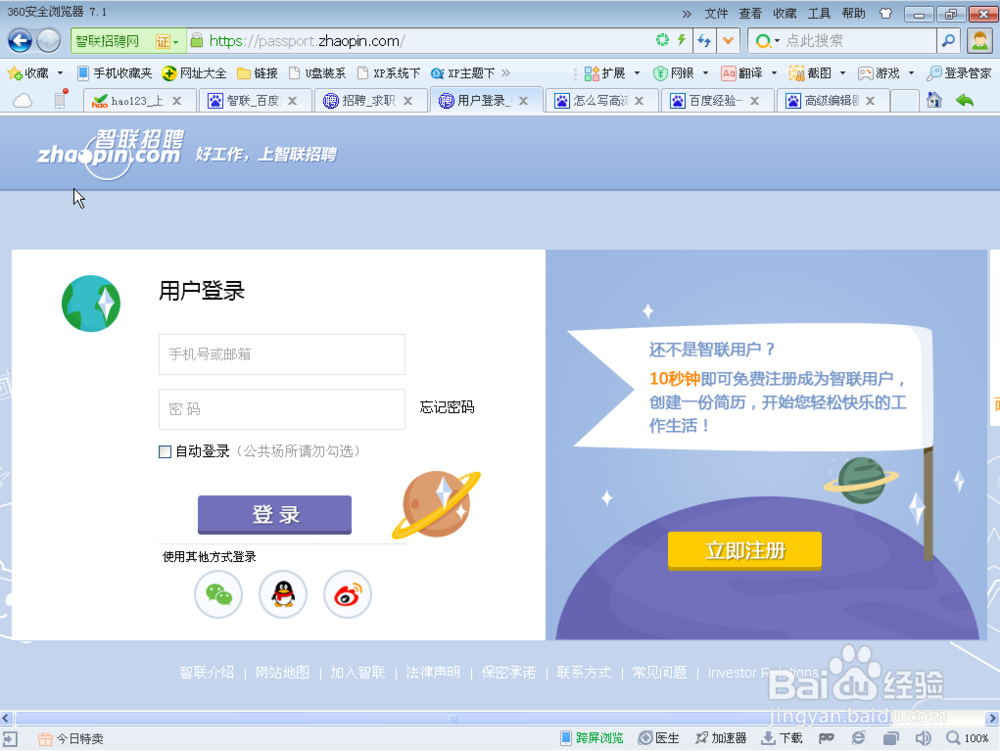Toggle the mute speaker icon in status bar
Viewport: 1000px width, 751px height.
pos(923,737)
